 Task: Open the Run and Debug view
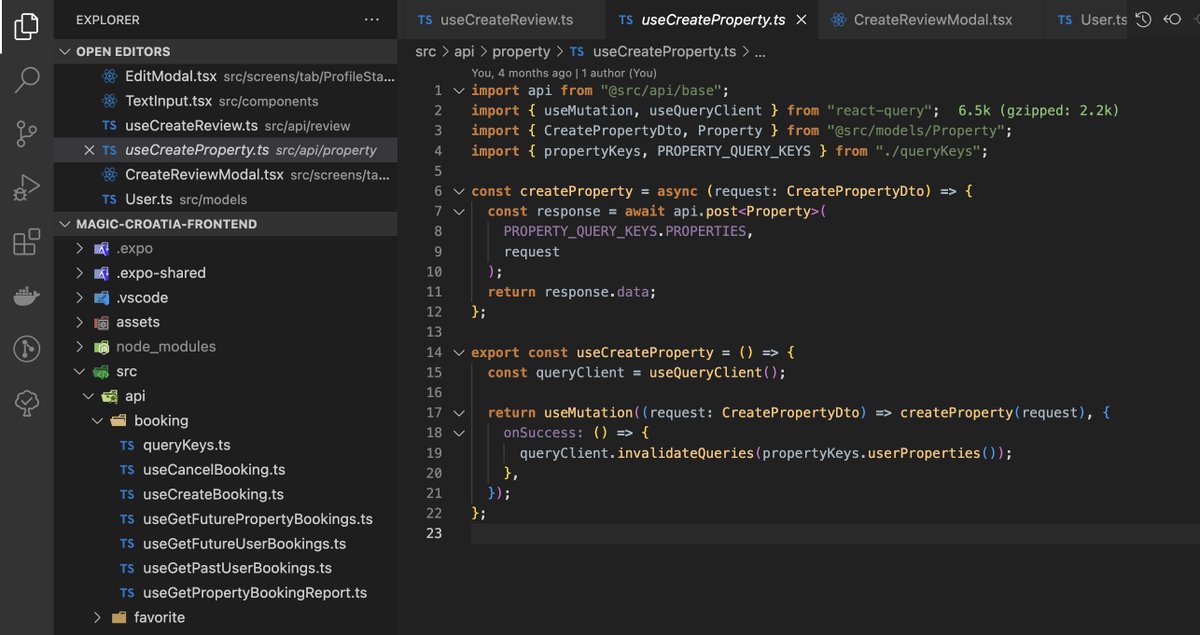click(x=27, y=188)
